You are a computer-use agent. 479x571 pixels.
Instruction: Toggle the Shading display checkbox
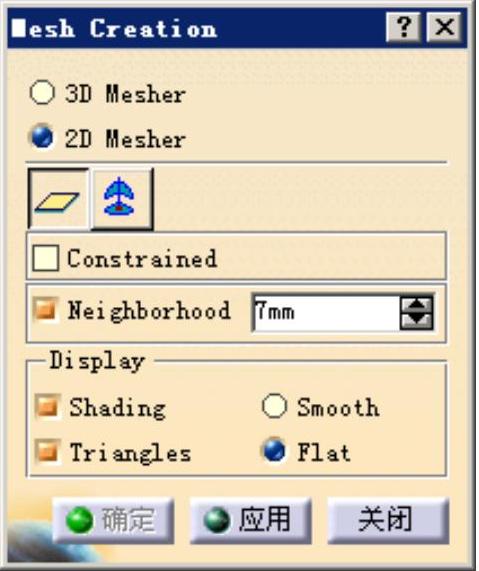[x=48, y=406]
